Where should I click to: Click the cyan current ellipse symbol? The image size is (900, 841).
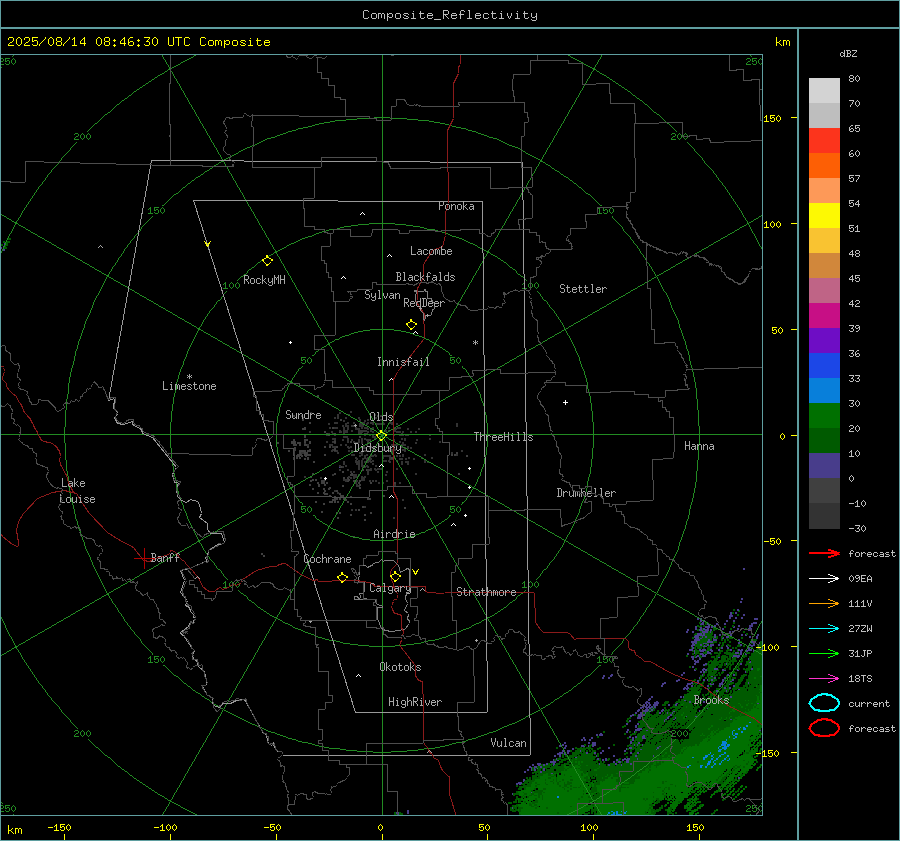point(824,703)
